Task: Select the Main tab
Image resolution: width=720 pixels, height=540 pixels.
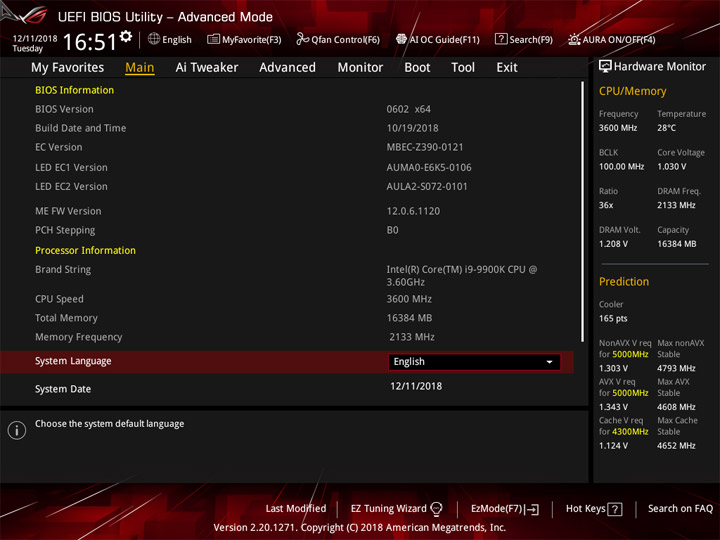Action: tap(140, 68)
